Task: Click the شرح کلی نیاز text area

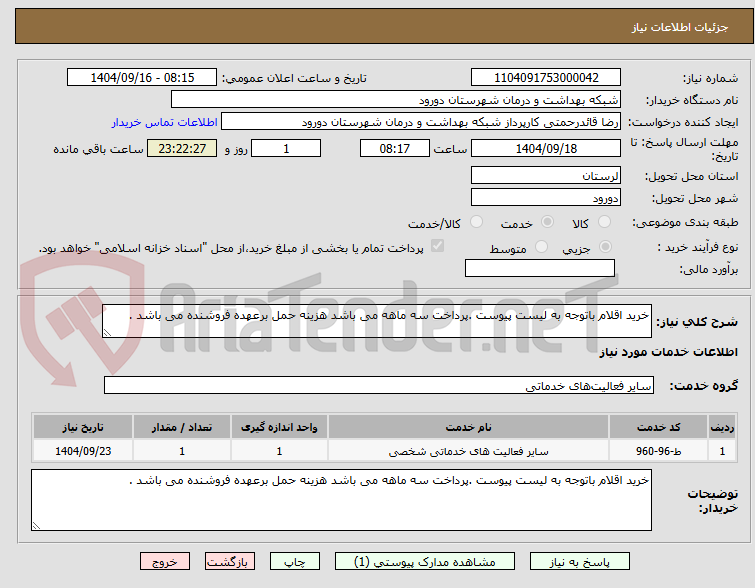Action: point(377,321)
